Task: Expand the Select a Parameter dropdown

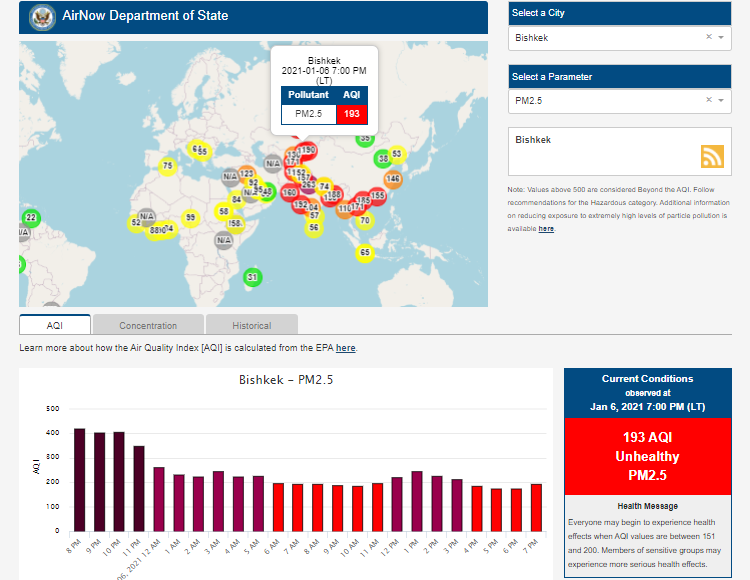Action: pyautogui.click(x=721, y=100)
